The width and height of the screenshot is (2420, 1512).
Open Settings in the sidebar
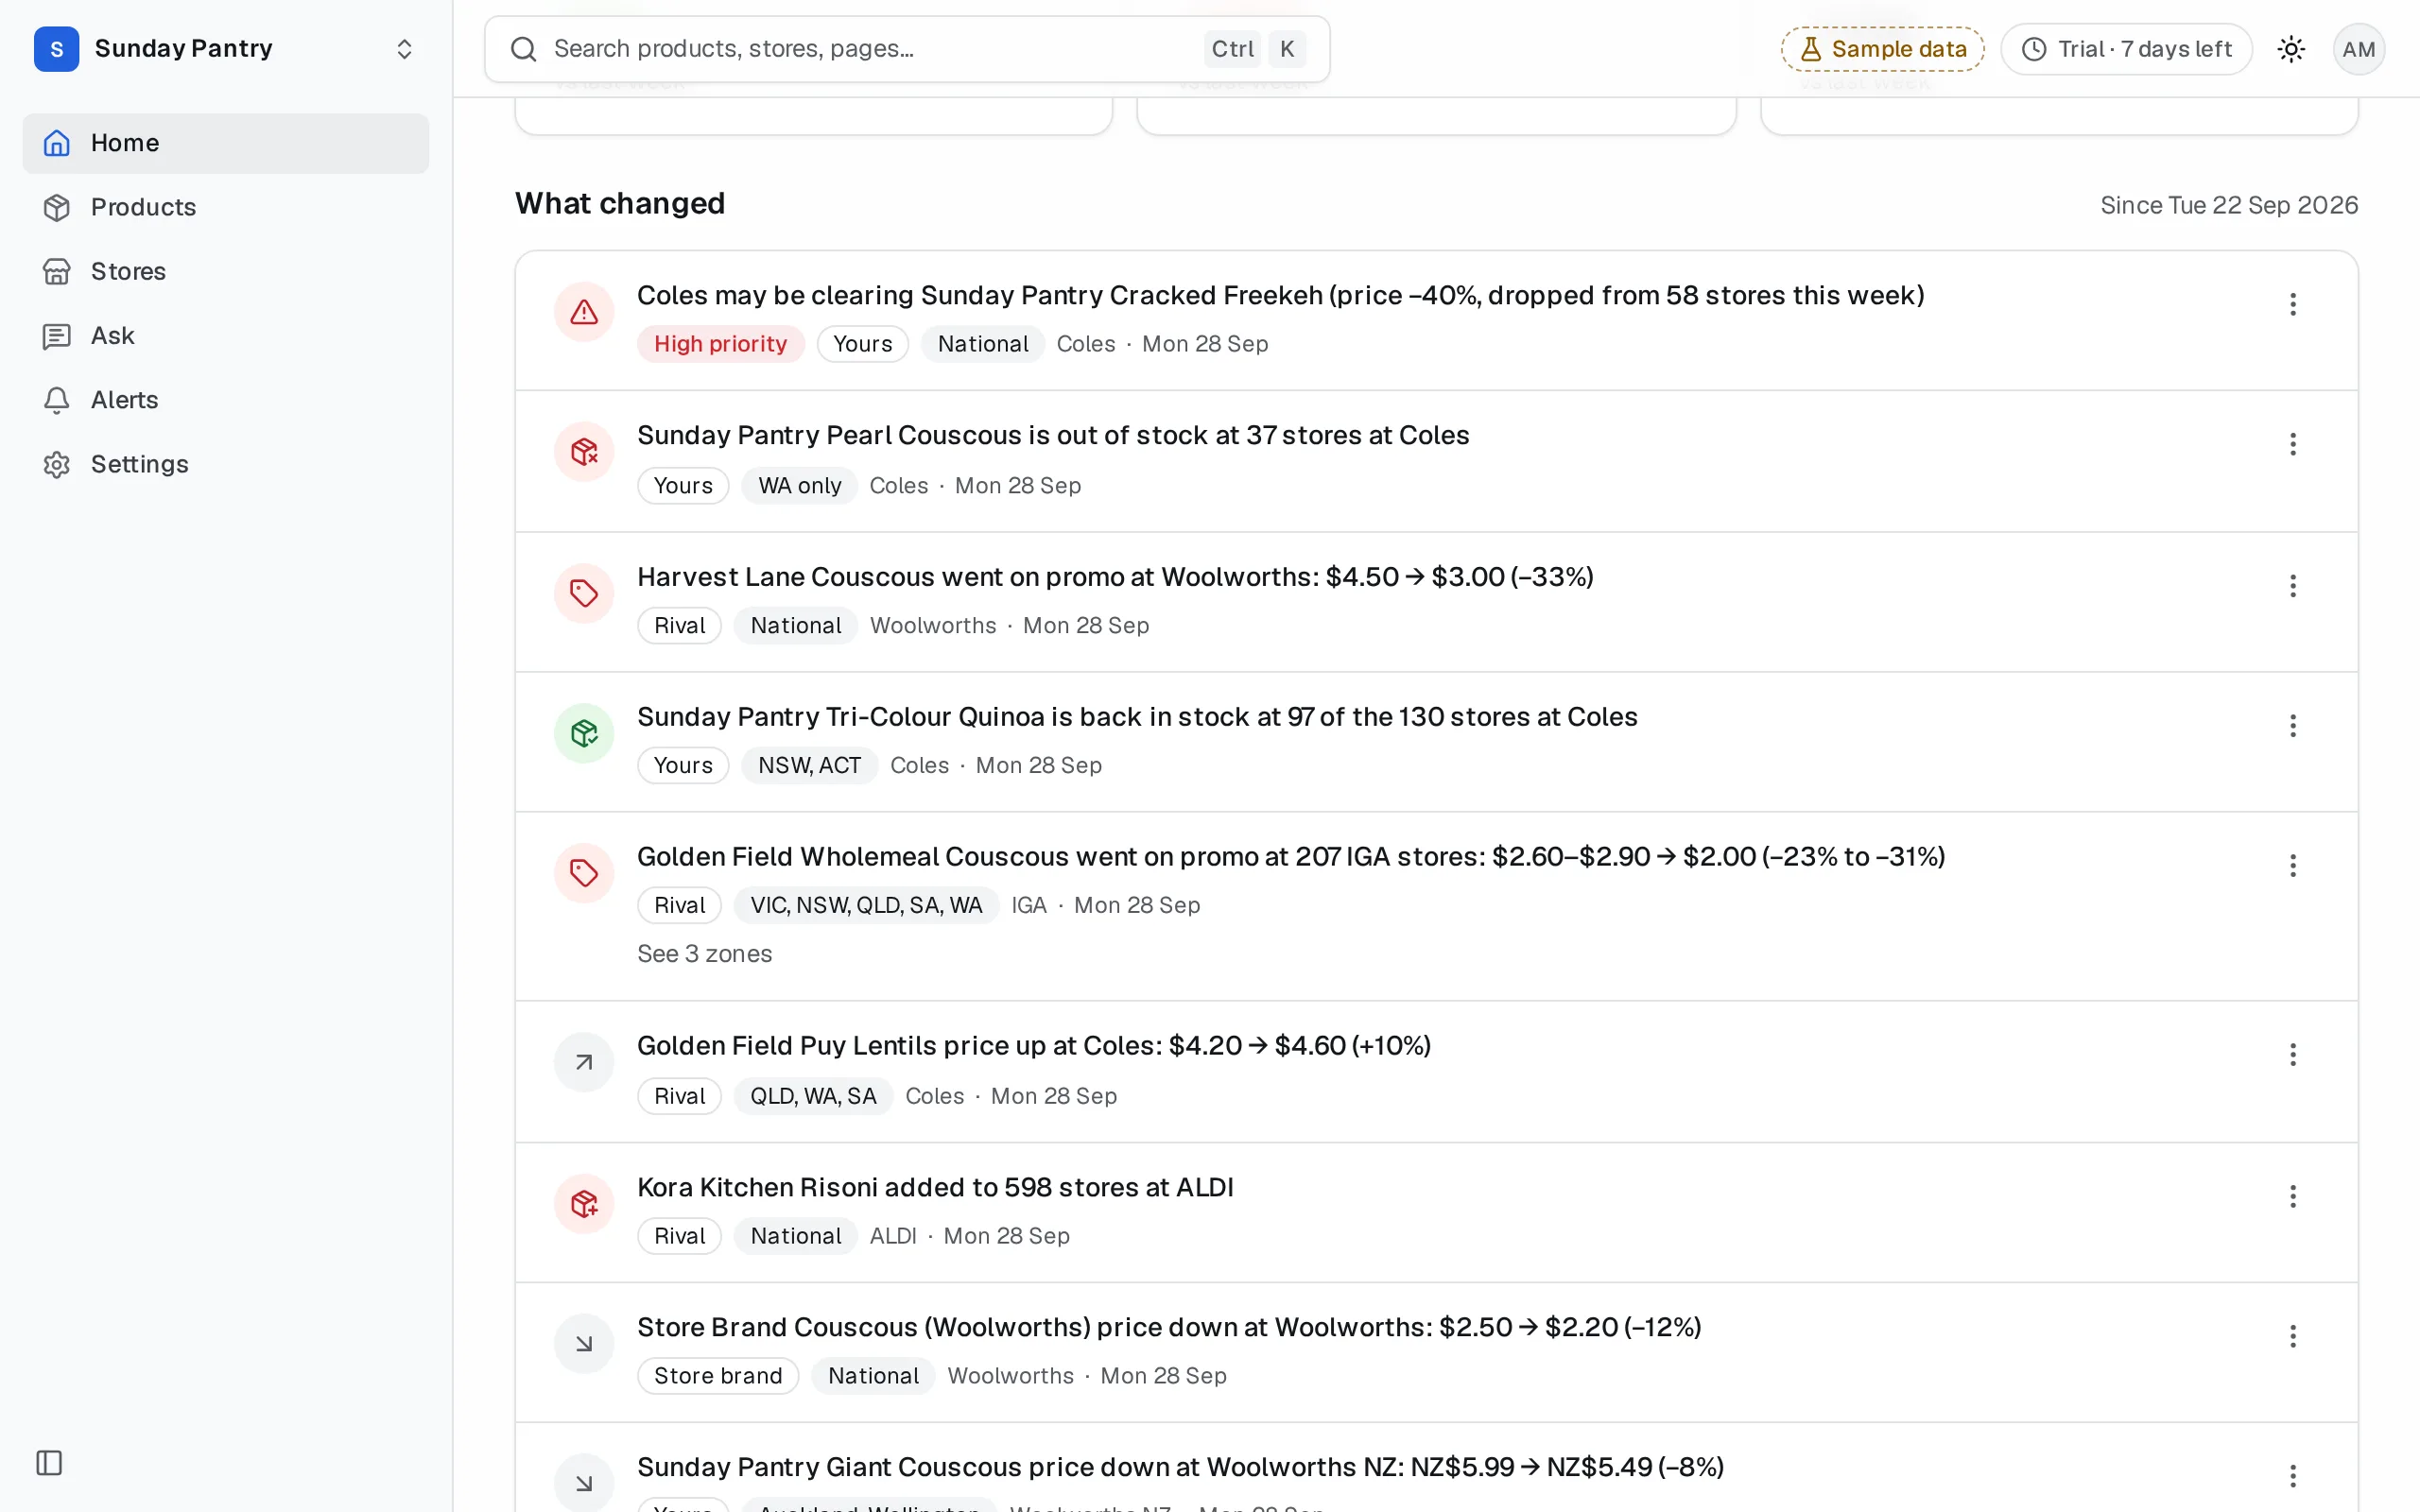pos(226,464)
